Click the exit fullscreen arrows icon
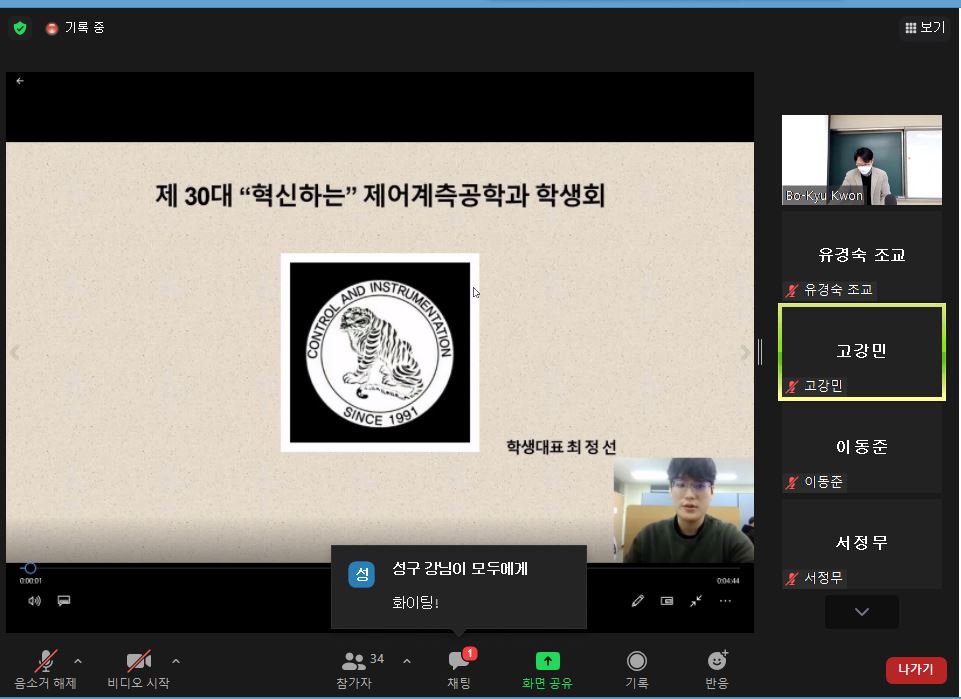961x699 pixels. pyautogui.click(x=696, y=601)
